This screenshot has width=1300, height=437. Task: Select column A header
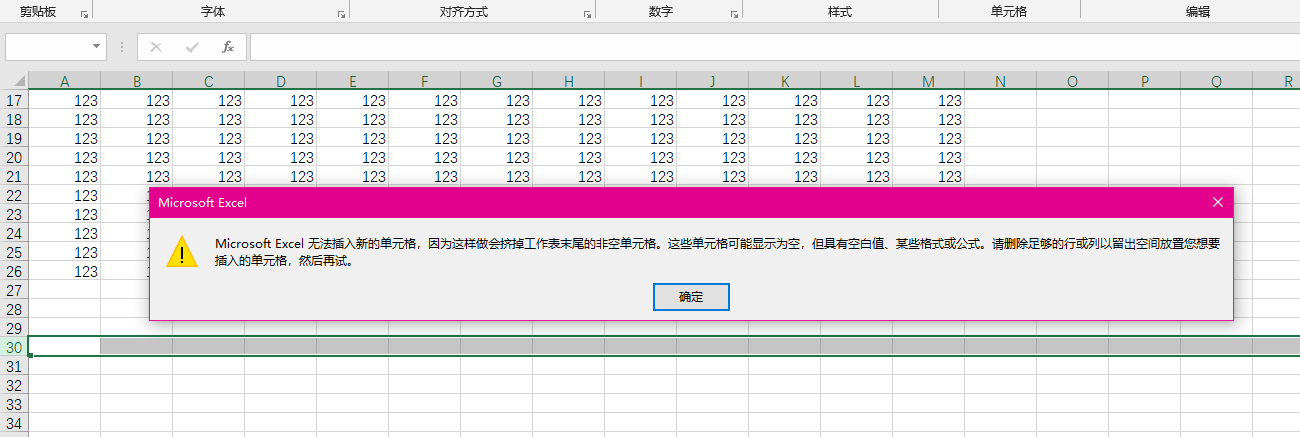64,81
